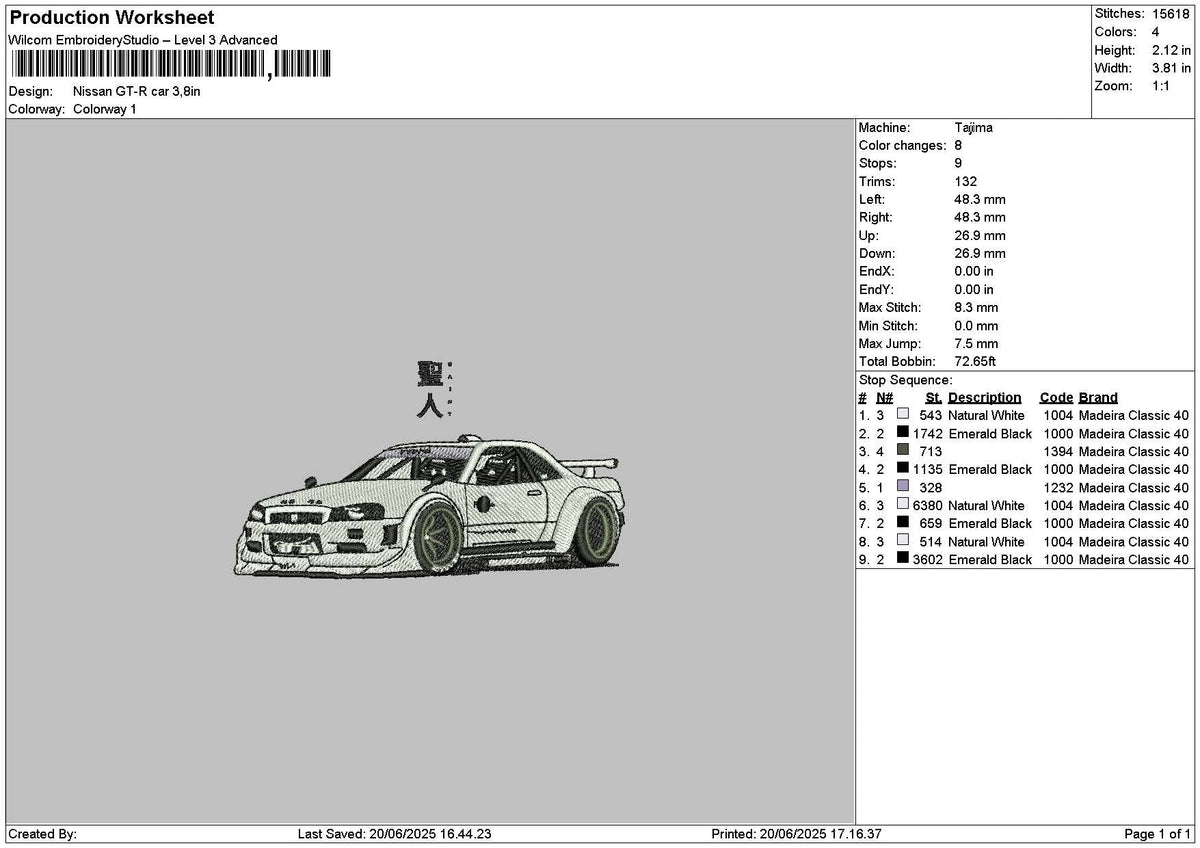Click the Brand column header
The image size is (1200, 848).
(1098, 398)
